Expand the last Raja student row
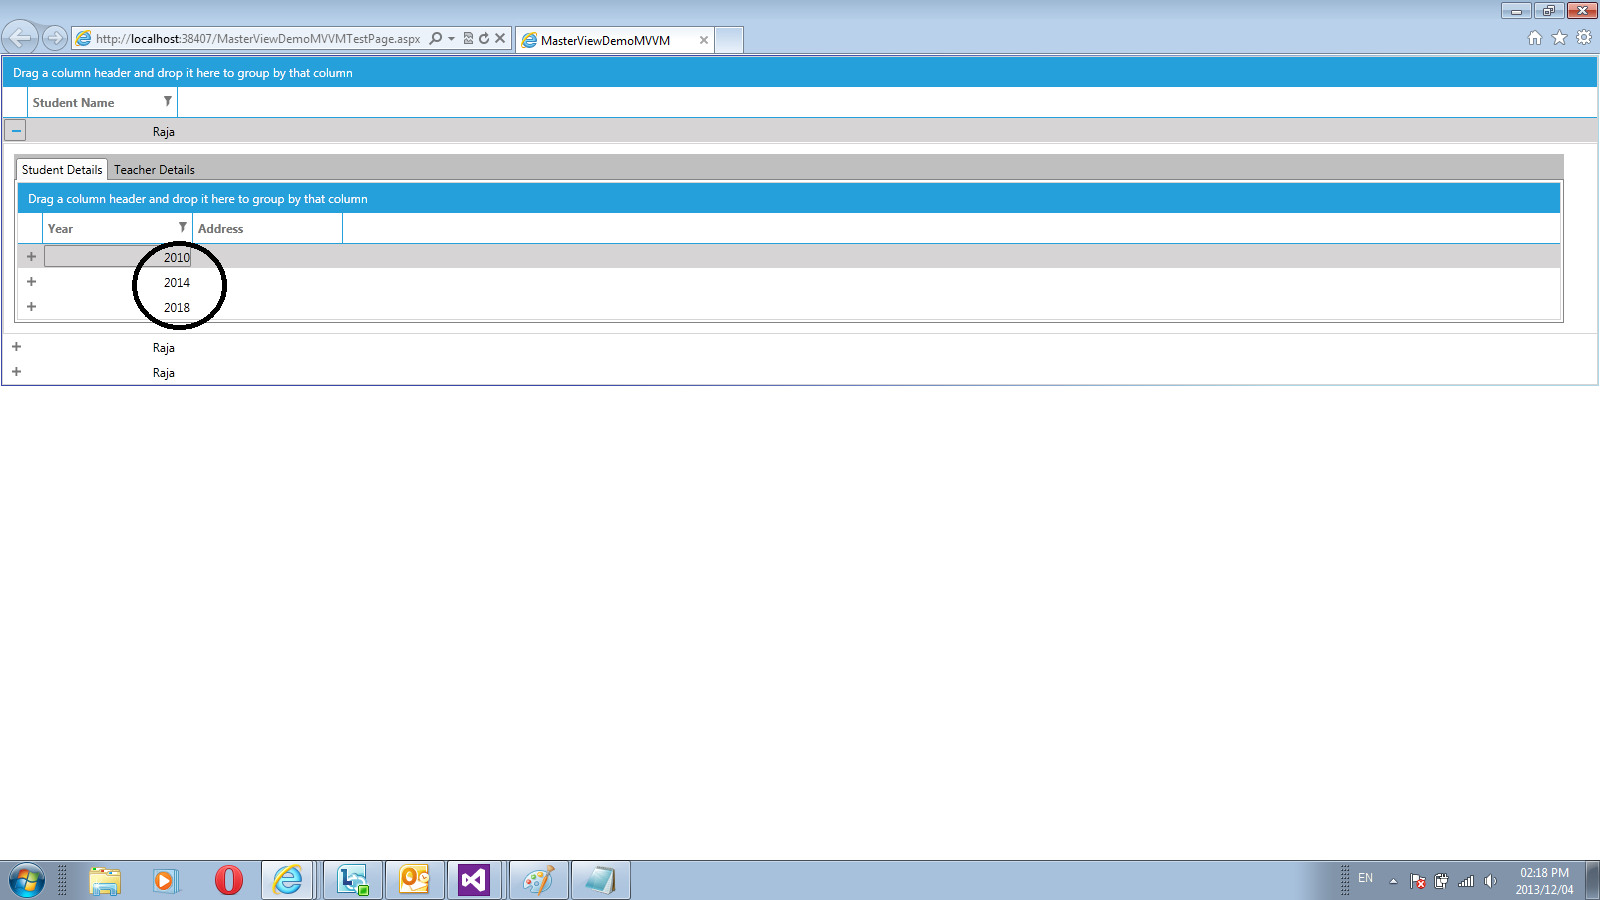 click(x=16, y=372)
